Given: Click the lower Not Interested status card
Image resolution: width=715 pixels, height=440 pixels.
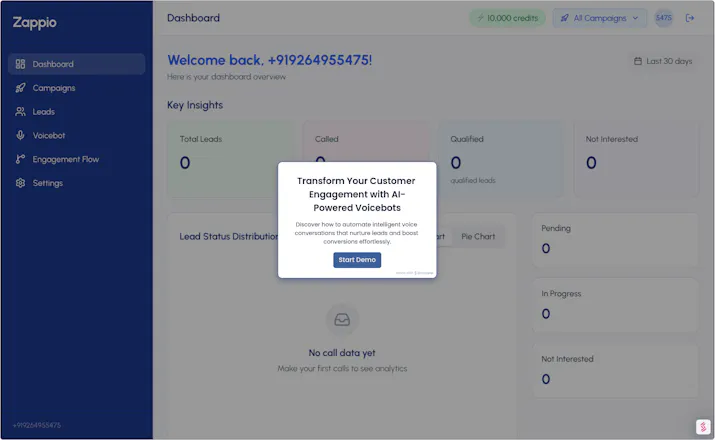Looking at the screenshot, I should pyautogui.click(x=615, y=371).
